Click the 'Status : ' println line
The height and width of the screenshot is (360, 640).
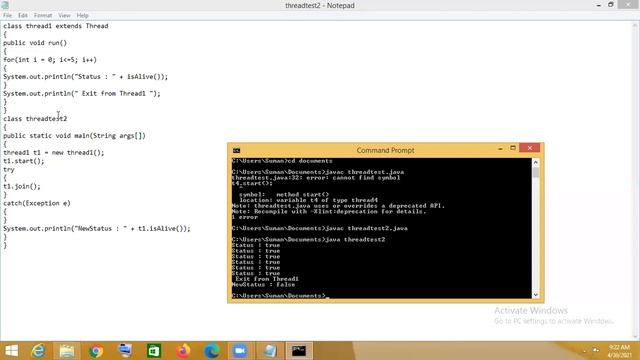coord(85,77)
